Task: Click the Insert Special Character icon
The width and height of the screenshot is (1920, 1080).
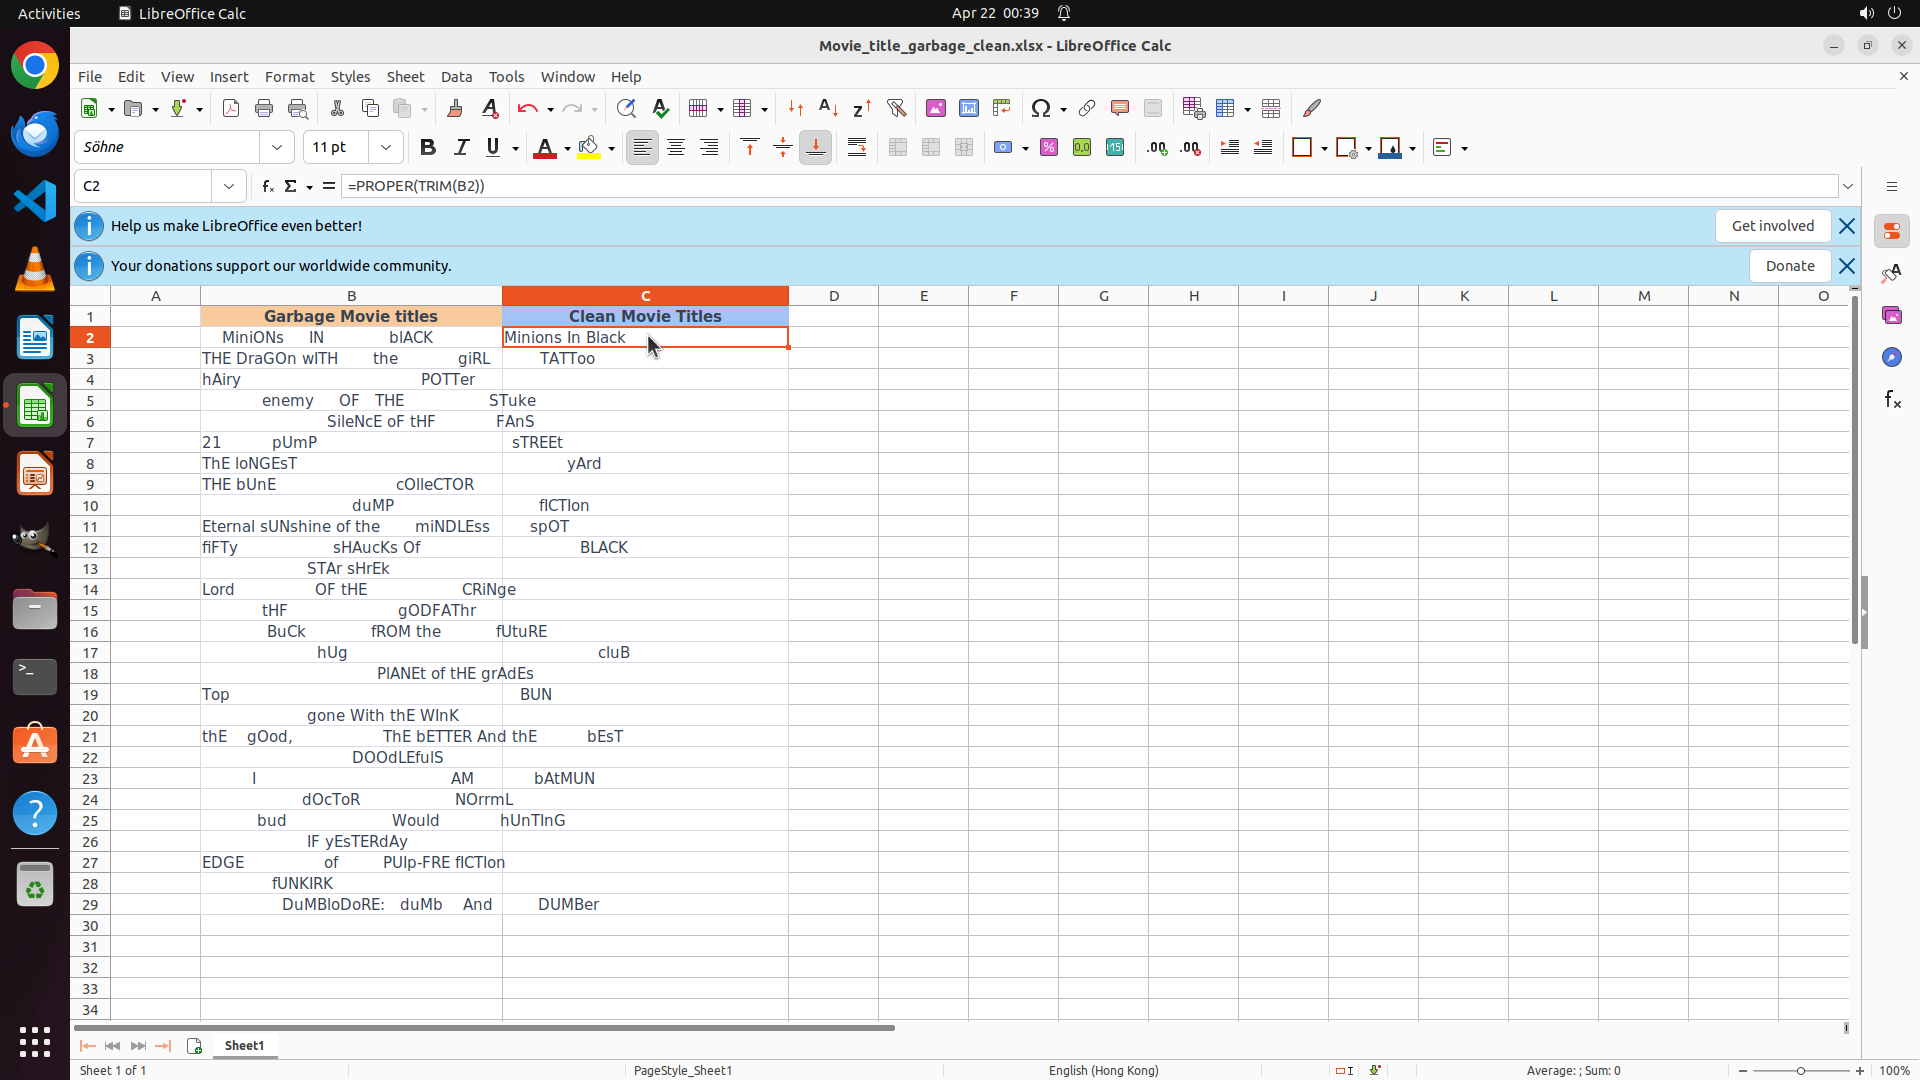Action: (1041, 108)
